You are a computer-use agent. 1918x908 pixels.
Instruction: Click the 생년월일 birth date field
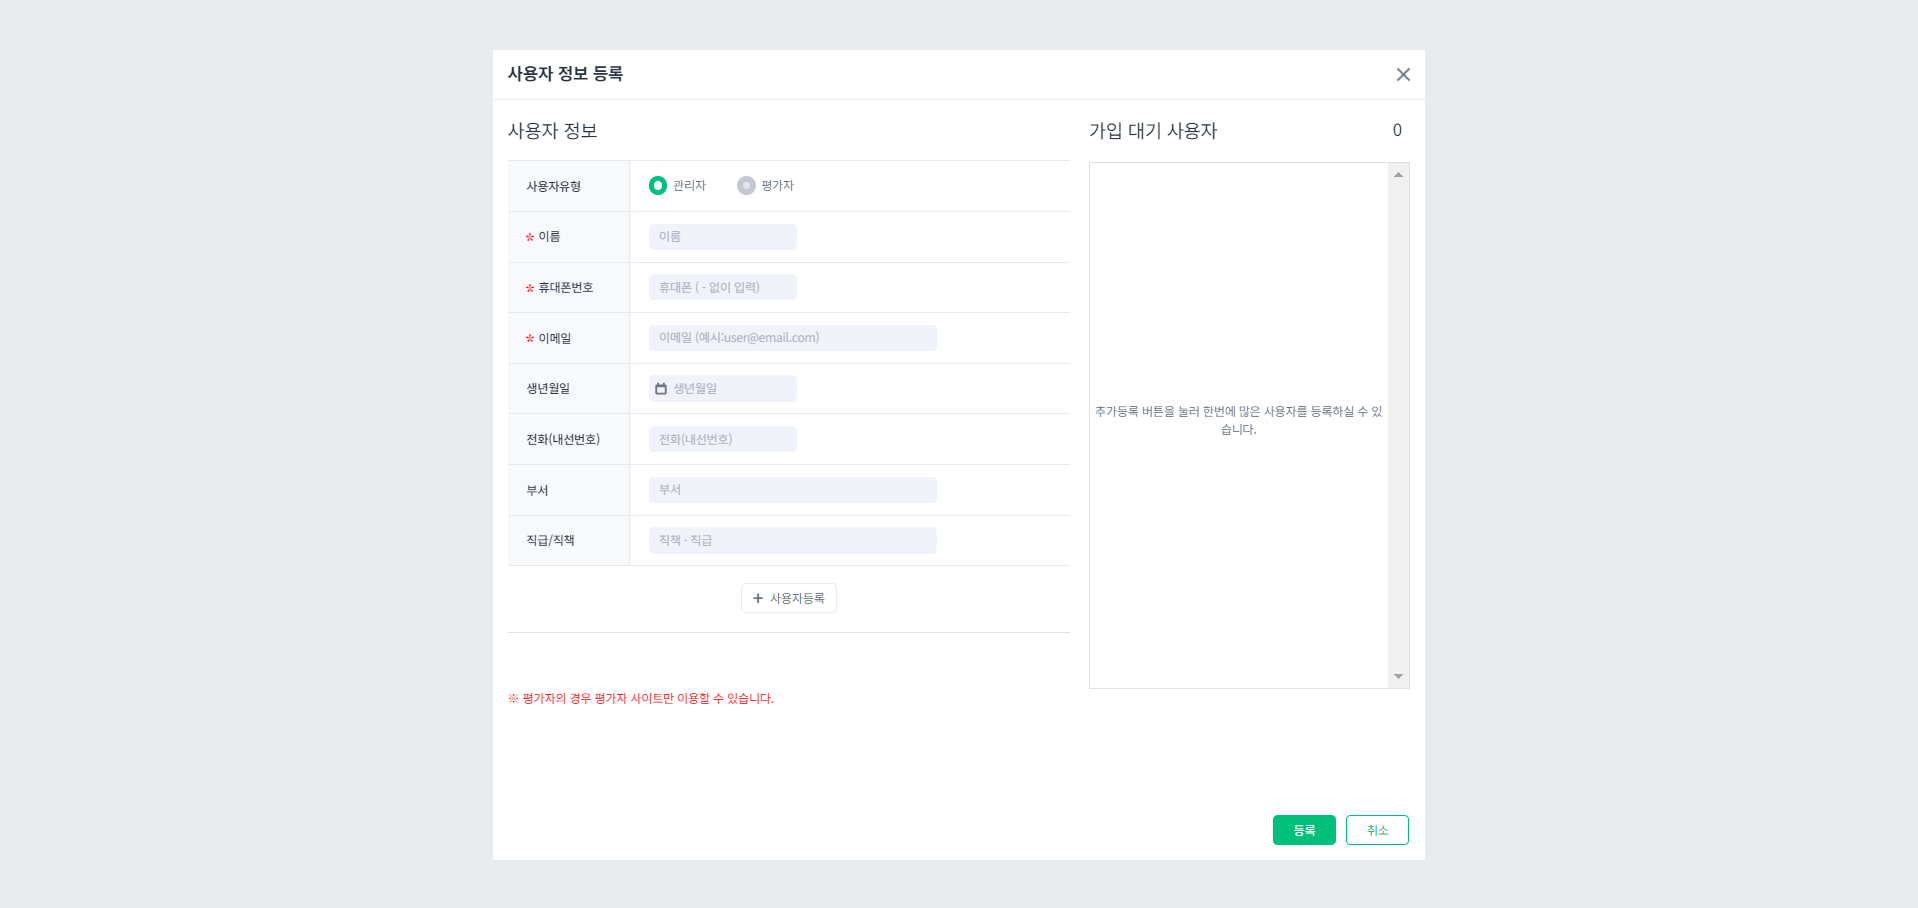pyautogui.click(x=722, y=388)
